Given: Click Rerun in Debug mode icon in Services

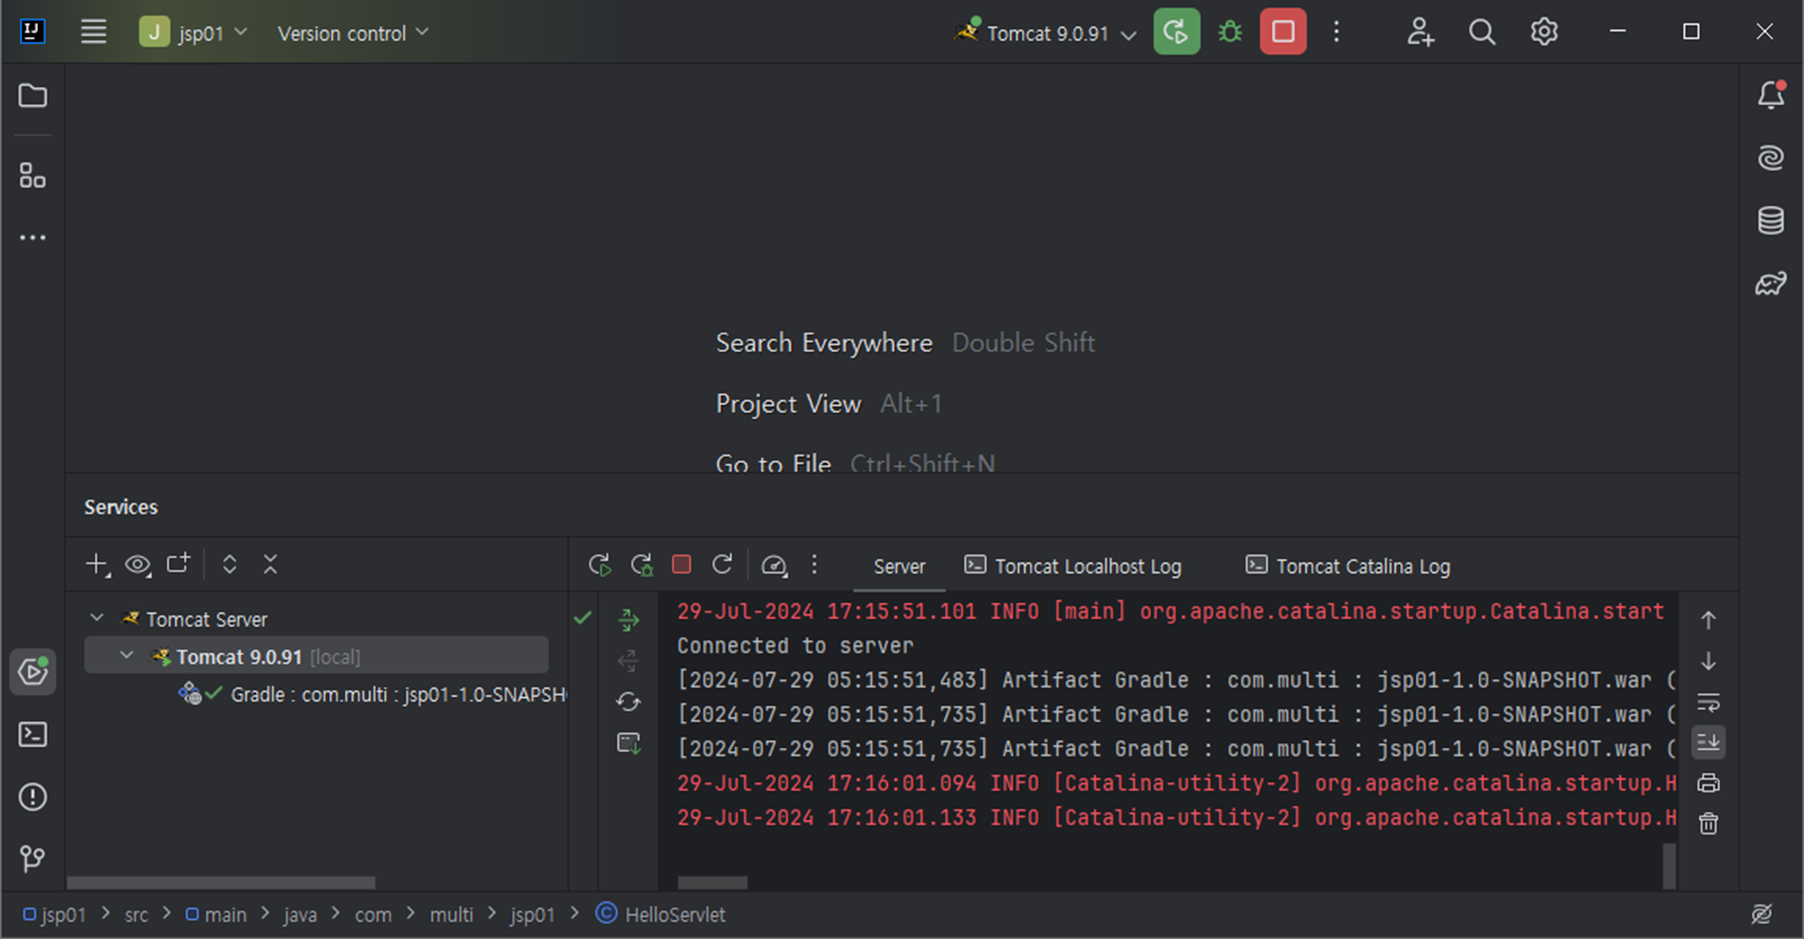Looking at the screenshot, I should click(642, 565).
